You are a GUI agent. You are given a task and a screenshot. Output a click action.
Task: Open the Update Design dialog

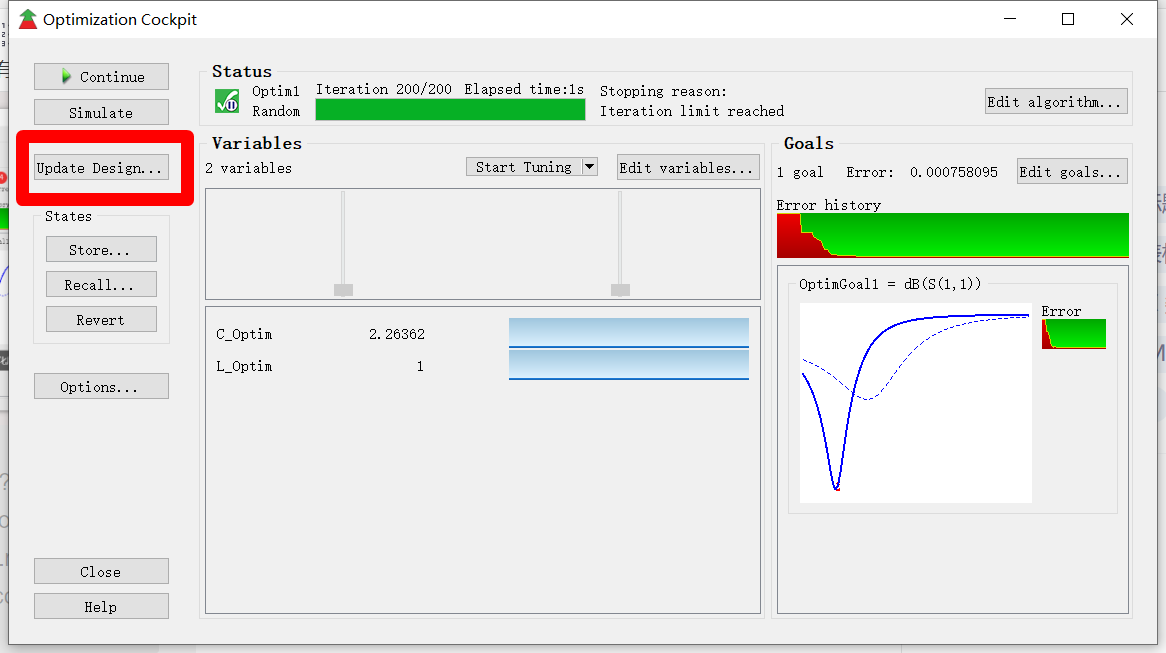101,167
